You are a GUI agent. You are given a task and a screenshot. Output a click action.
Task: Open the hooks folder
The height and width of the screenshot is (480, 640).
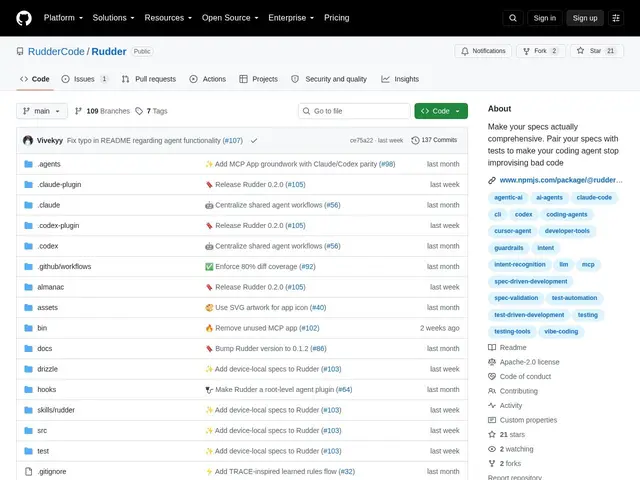coord(47,389)
